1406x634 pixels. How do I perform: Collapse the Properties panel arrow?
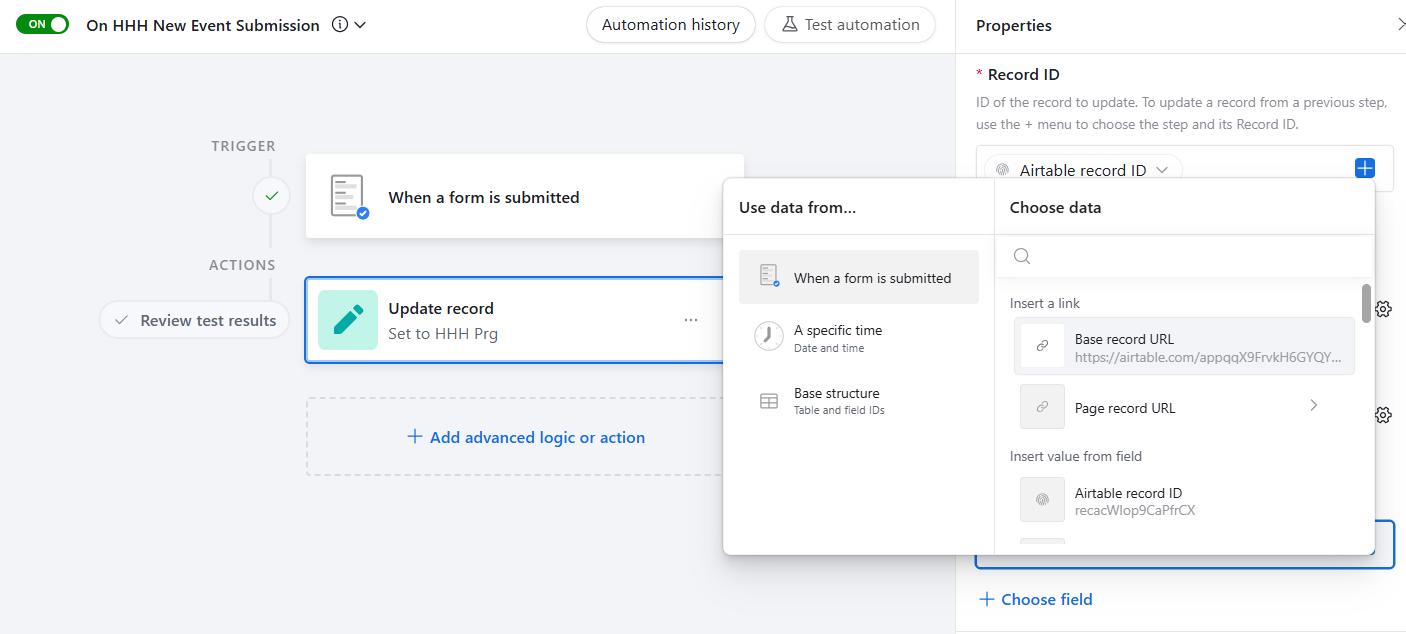tap(1400, 25)
